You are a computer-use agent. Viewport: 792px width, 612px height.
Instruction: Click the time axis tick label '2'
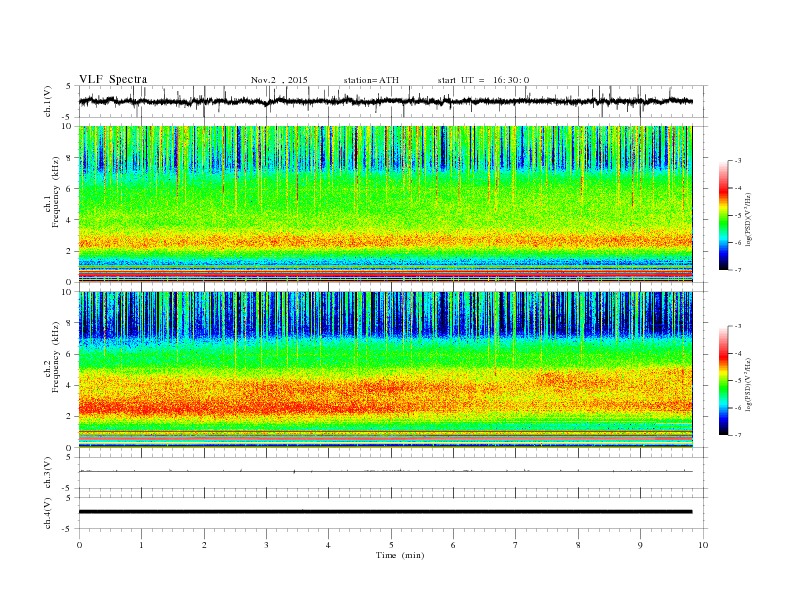pos(204,545)
